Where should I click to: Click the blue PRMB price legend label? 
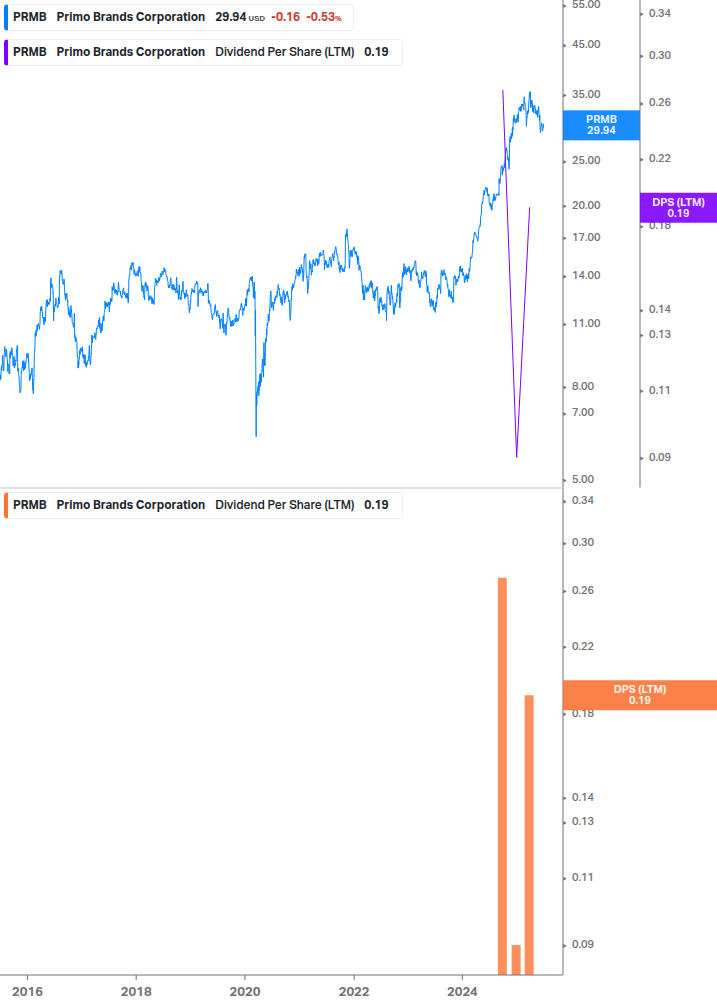(x=179, y=17)
